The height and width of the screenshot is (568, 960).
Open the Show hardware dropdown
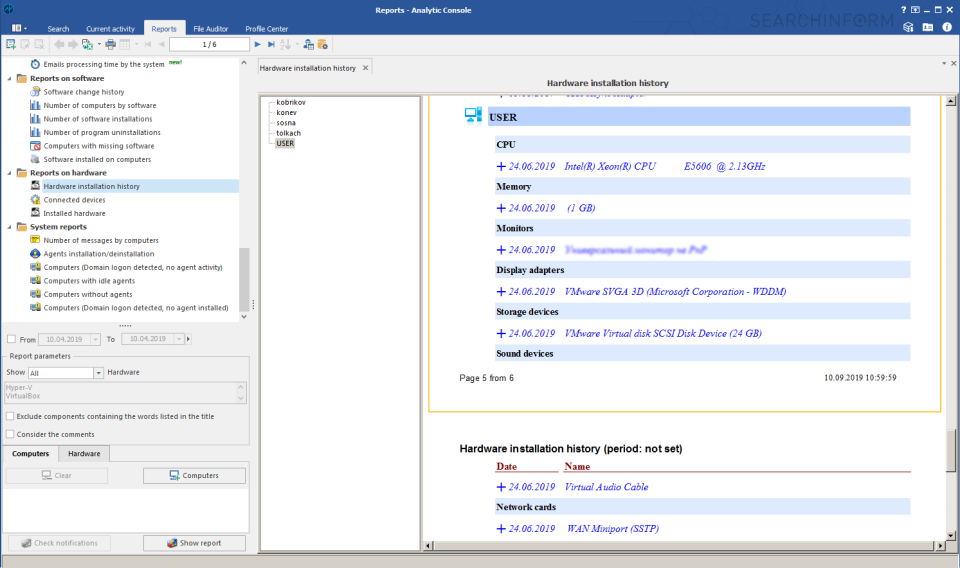pos(98,373)
